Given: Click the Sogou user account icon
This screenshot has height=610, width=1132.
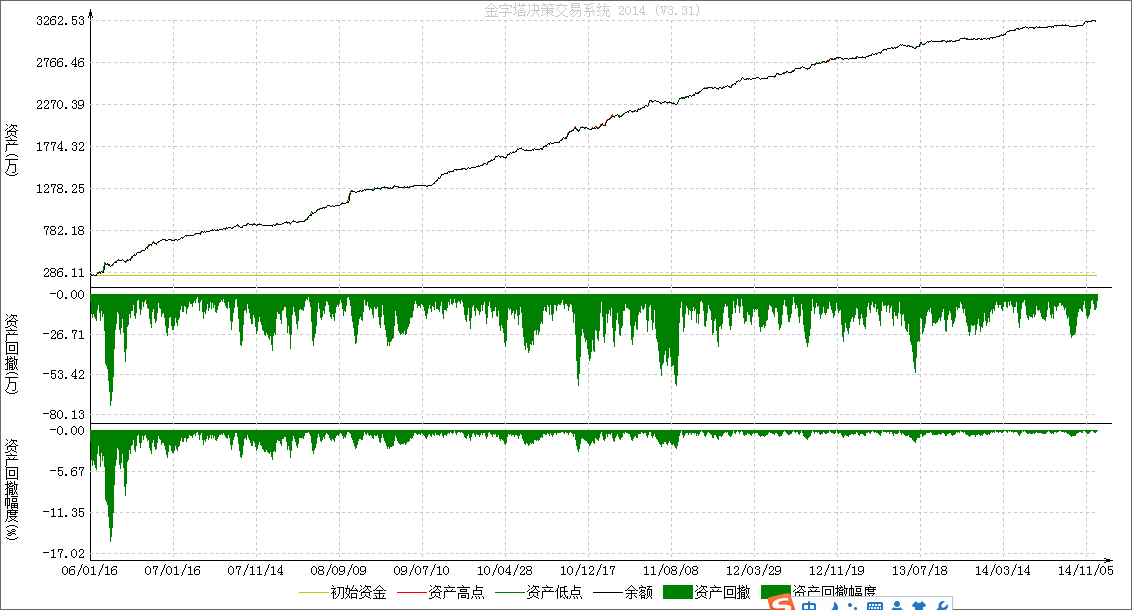Looking at the screenshot, I should tap(896, 605).
